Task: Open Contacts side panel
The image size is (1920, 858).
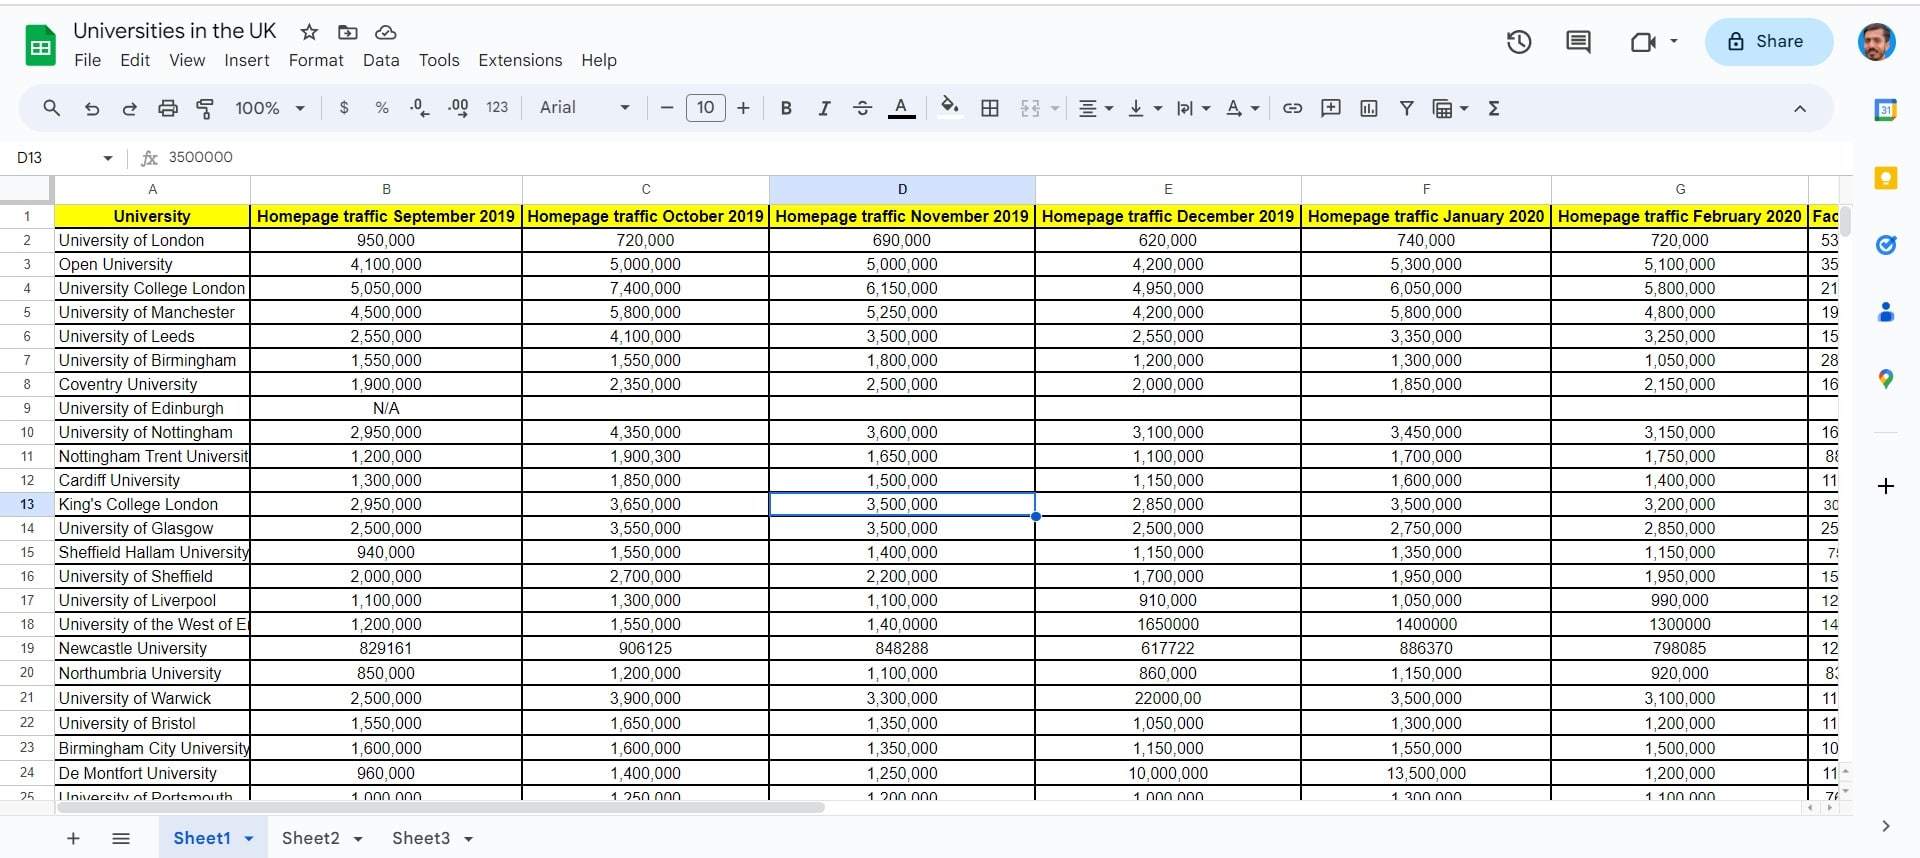Action: click(1886, 312)
